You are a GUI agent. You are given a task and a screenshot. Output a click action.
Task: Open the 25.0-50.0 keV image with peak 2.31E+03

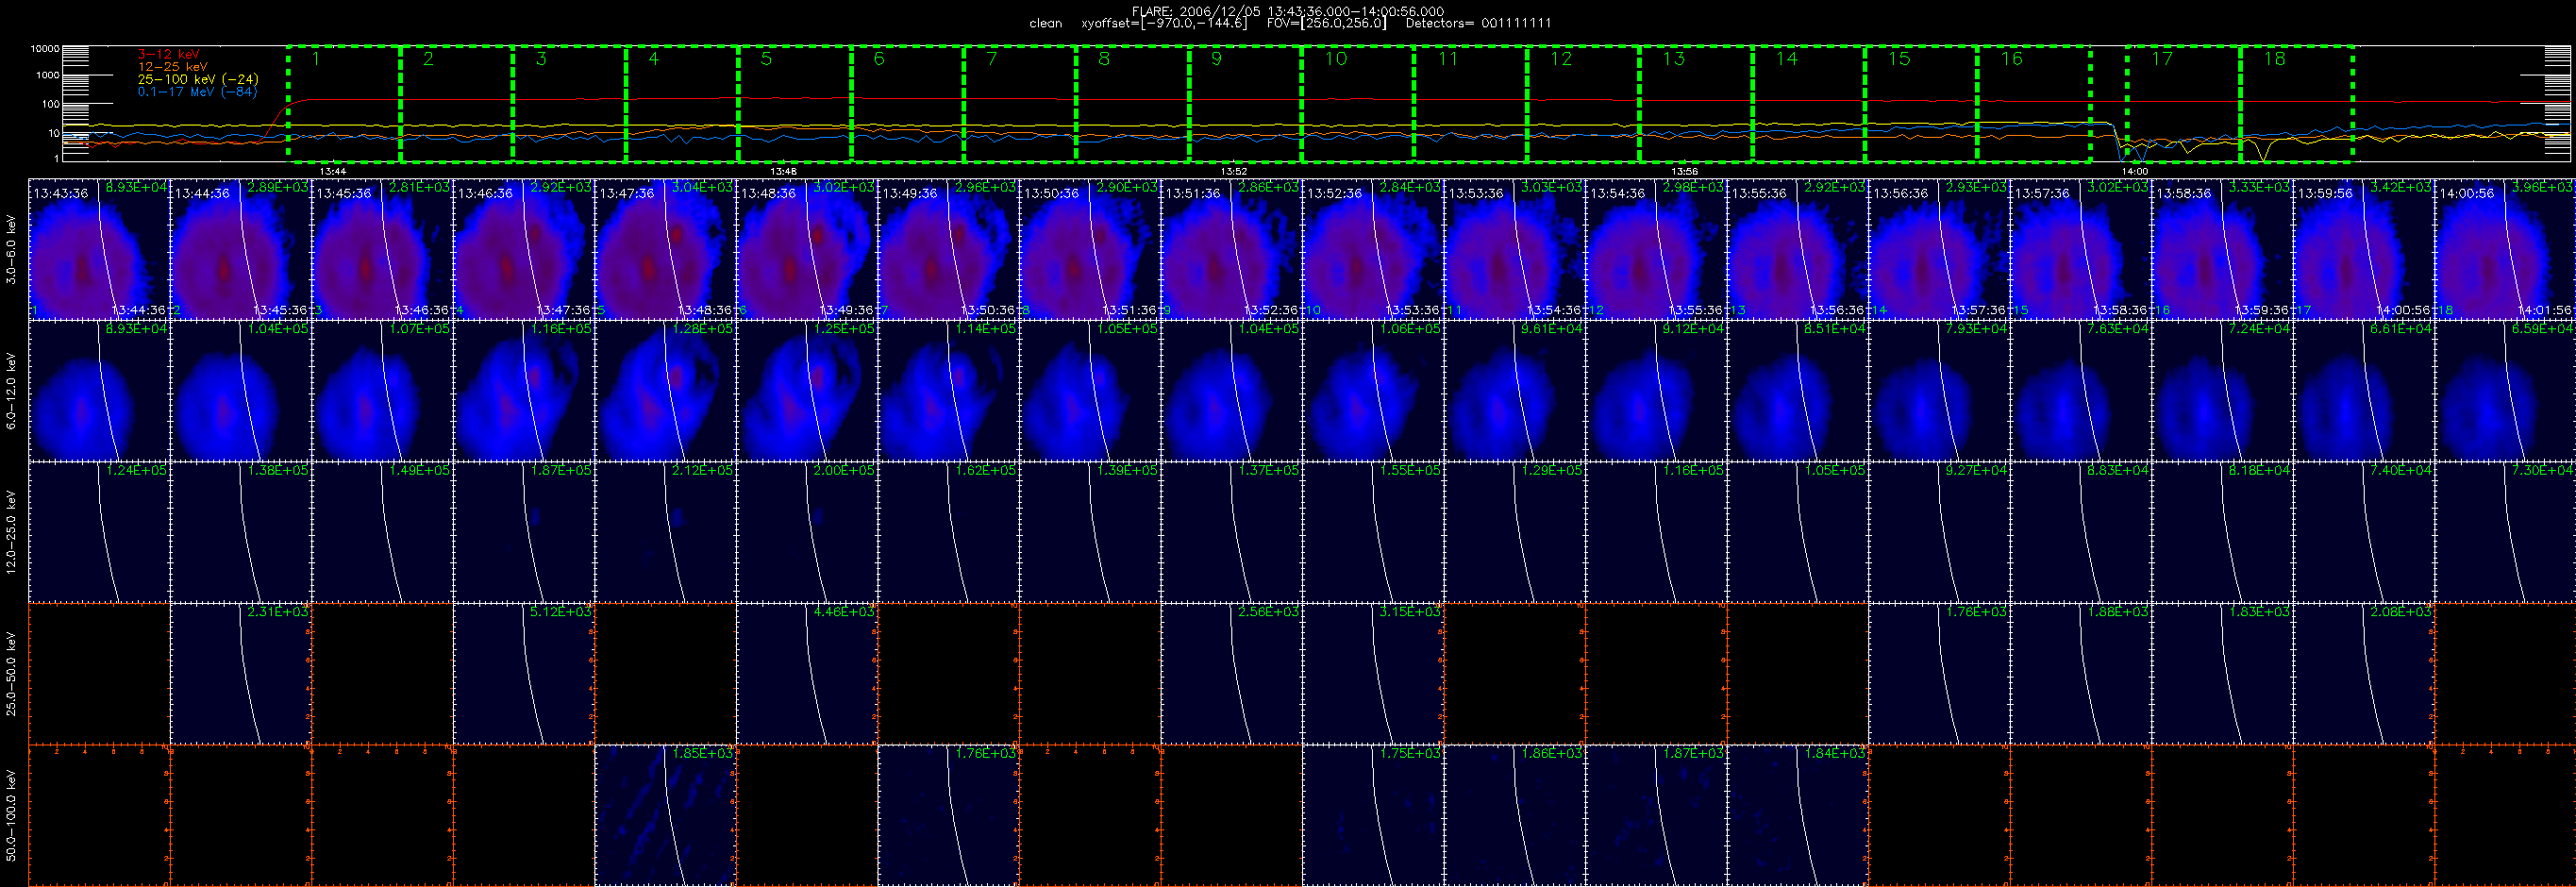click(x=241, y=674)
